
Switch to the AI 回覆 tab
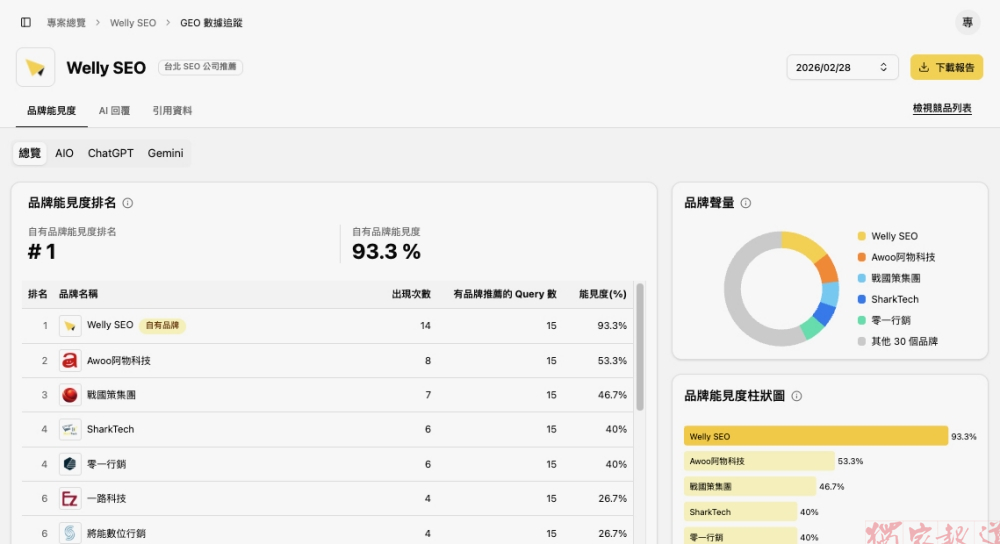[114, 111]
